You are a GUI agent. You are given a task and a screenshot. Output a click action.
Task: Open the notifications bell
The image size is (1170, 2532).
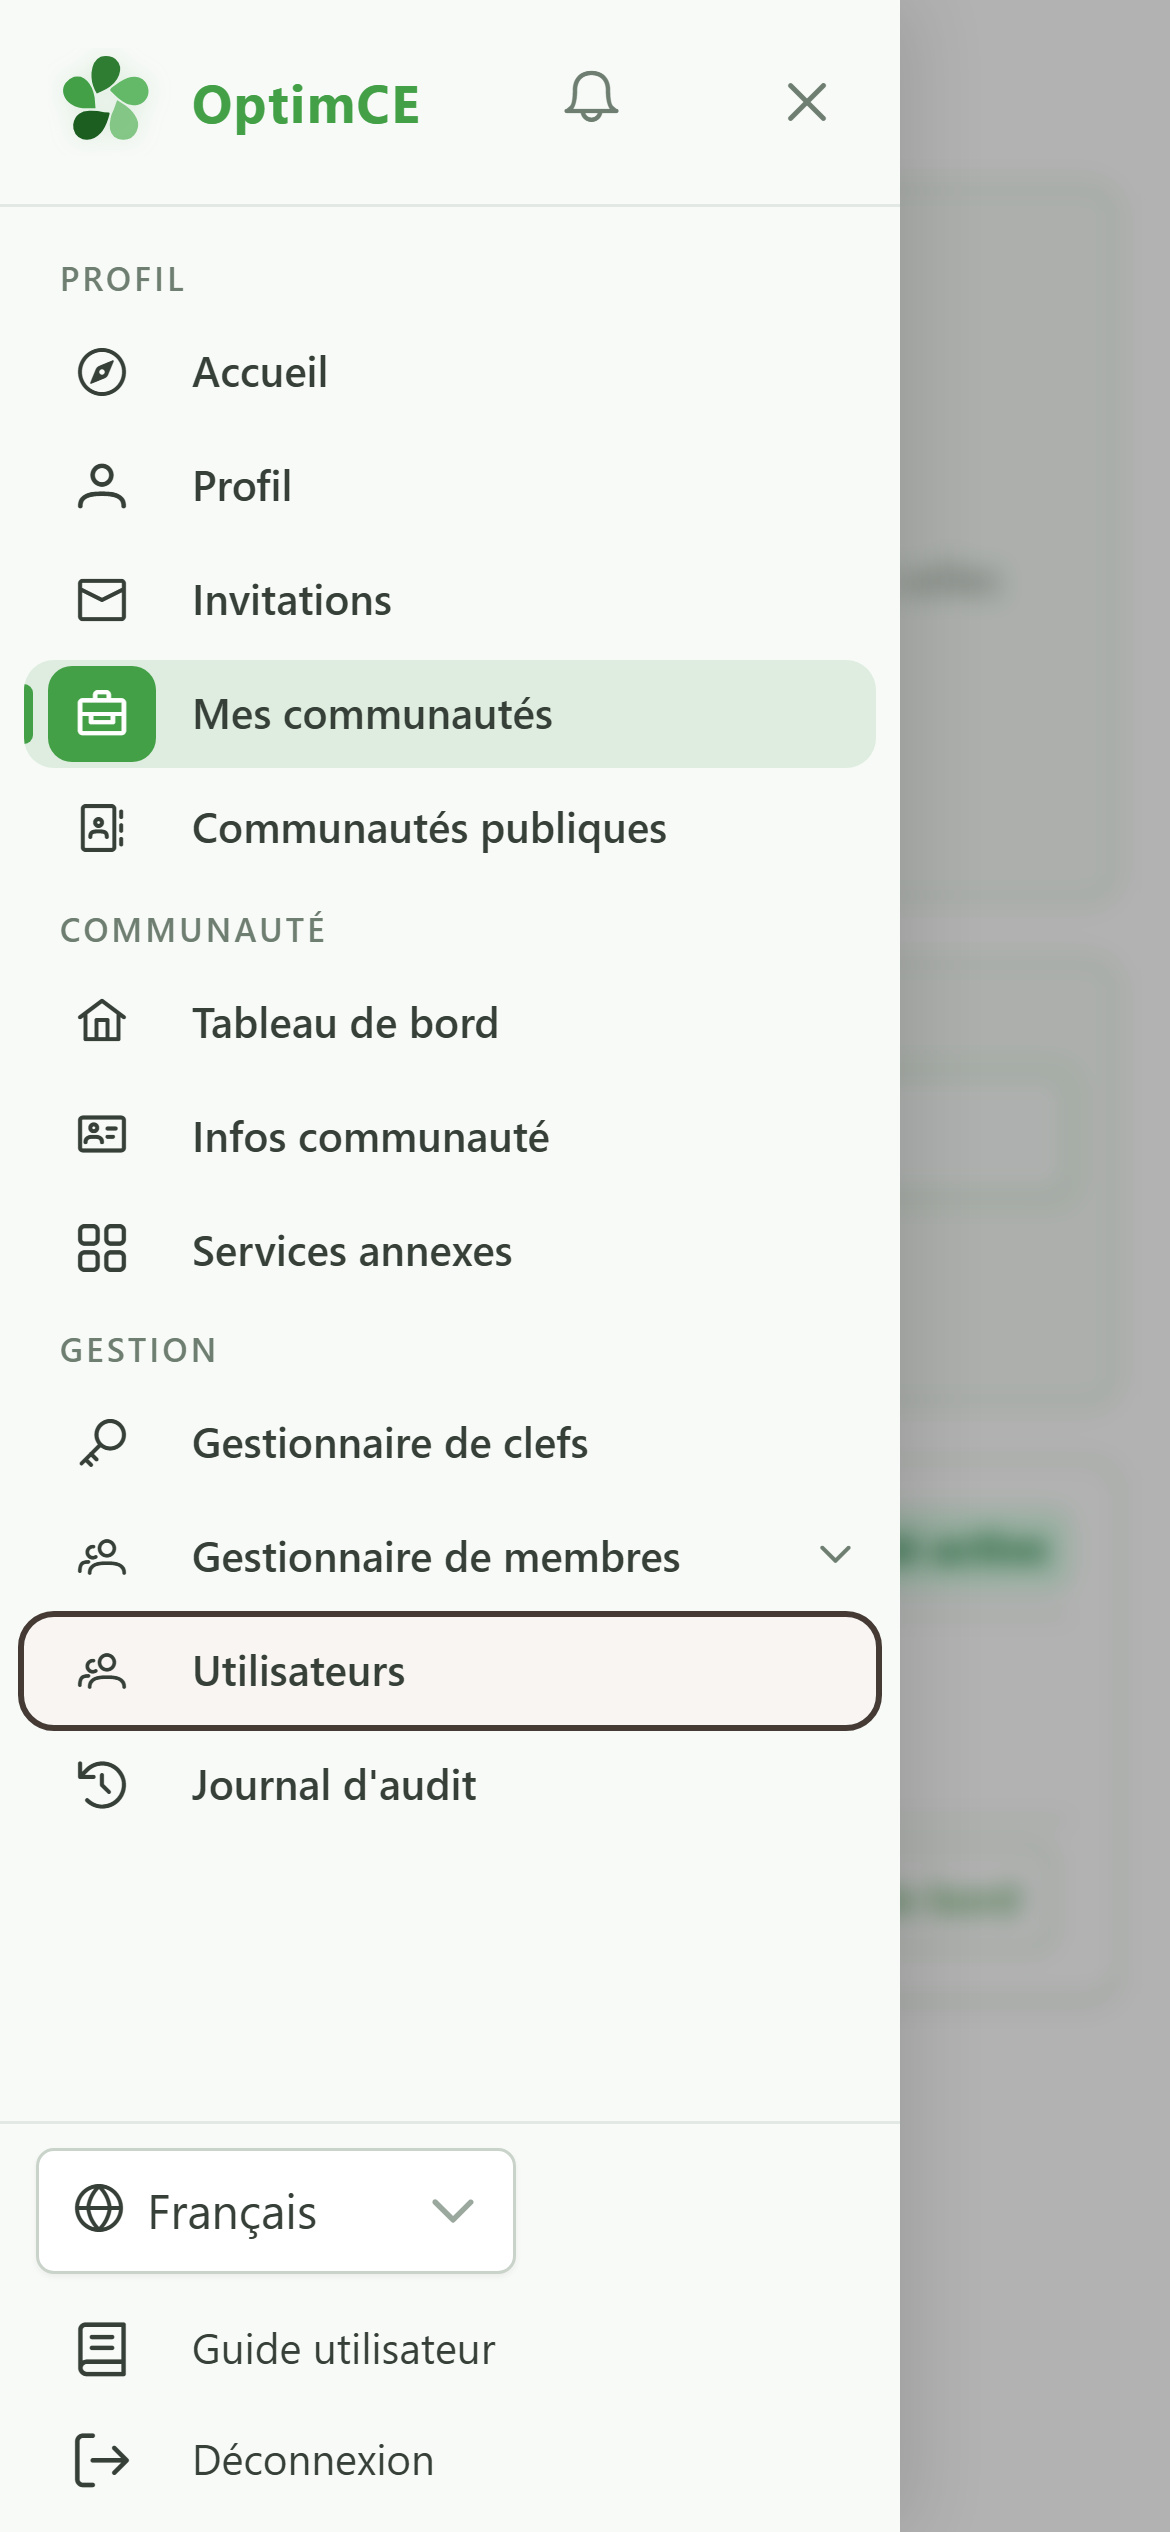click(591, 99)
